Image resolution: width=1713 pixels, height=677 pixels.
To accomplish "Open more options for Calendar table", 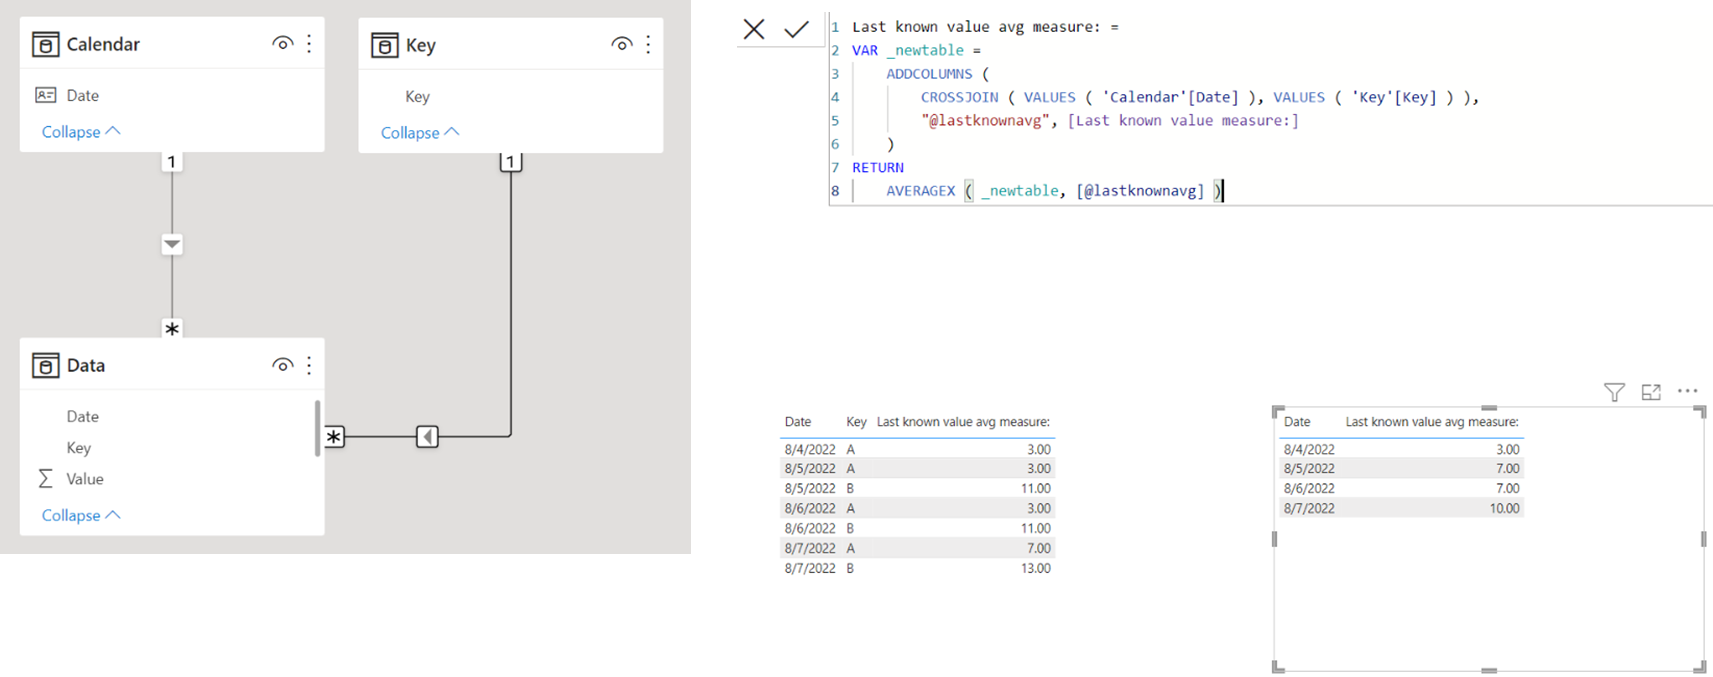I will pos(309,43).
